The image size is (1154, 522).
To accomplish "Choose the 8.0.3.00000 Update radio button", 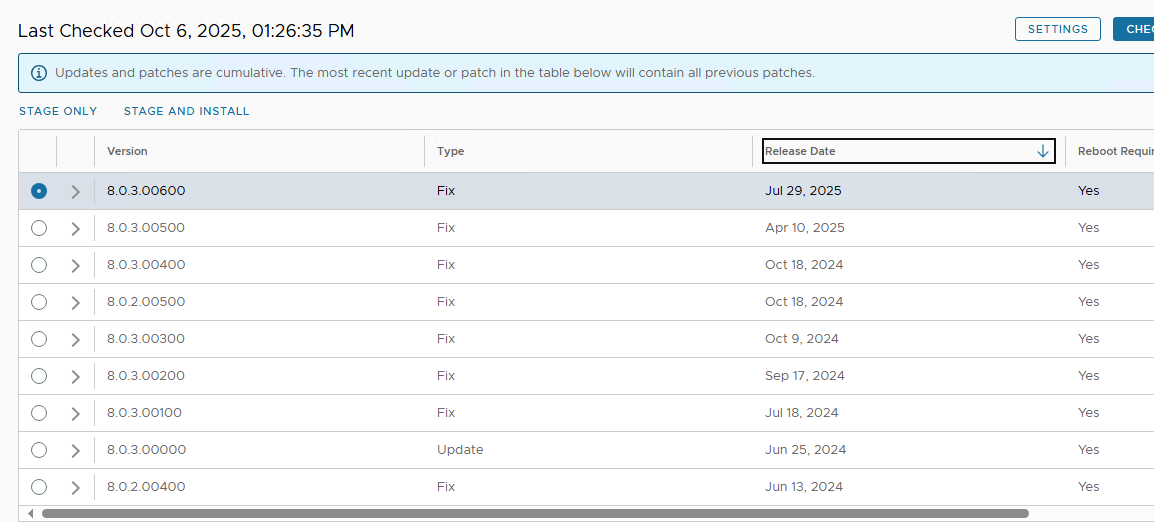I will tap(39, 450).
